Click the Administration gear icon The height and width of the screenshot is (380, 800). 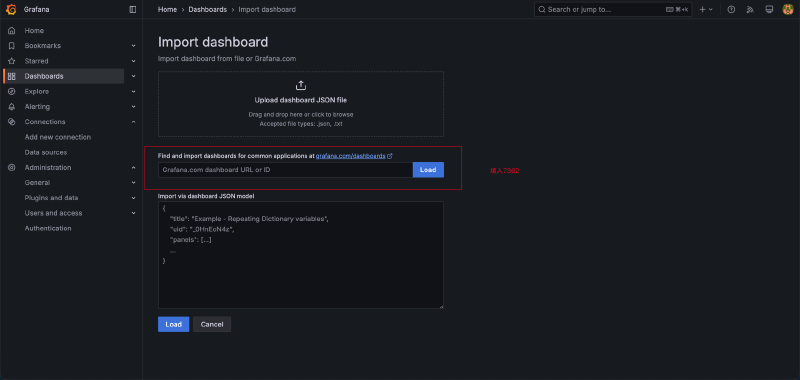(11, 168)
